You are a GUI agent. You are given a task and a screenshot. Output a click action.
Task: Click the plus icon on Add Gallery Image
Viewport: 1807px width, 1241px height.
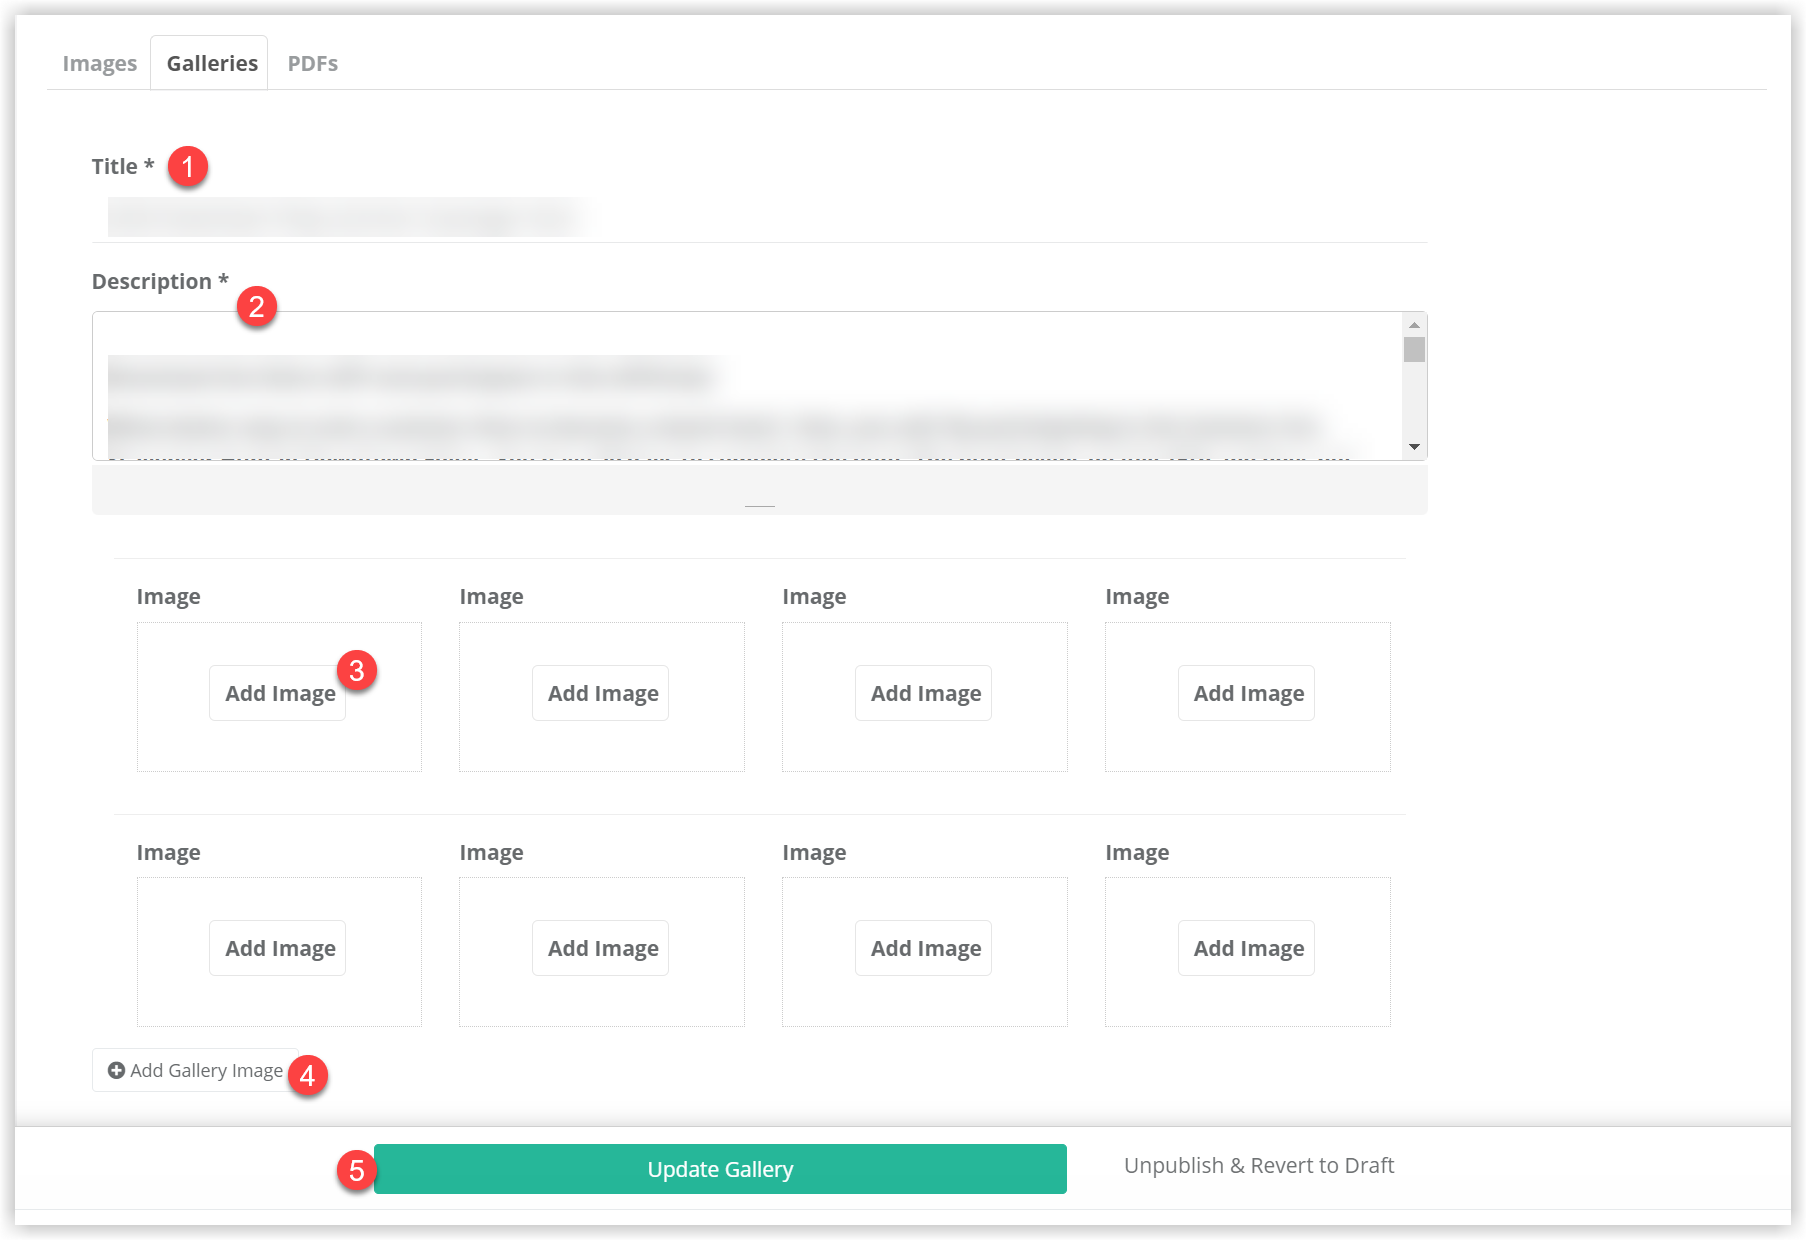pyautogui.click(x=115, y=1070)
